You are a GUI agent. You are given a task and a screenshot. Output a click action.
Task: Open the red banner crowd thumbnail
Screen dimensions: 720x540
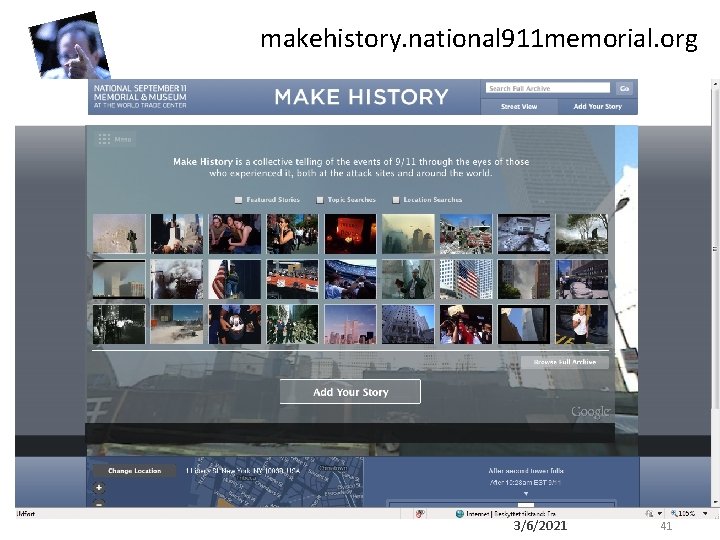(x=292, y=279)
